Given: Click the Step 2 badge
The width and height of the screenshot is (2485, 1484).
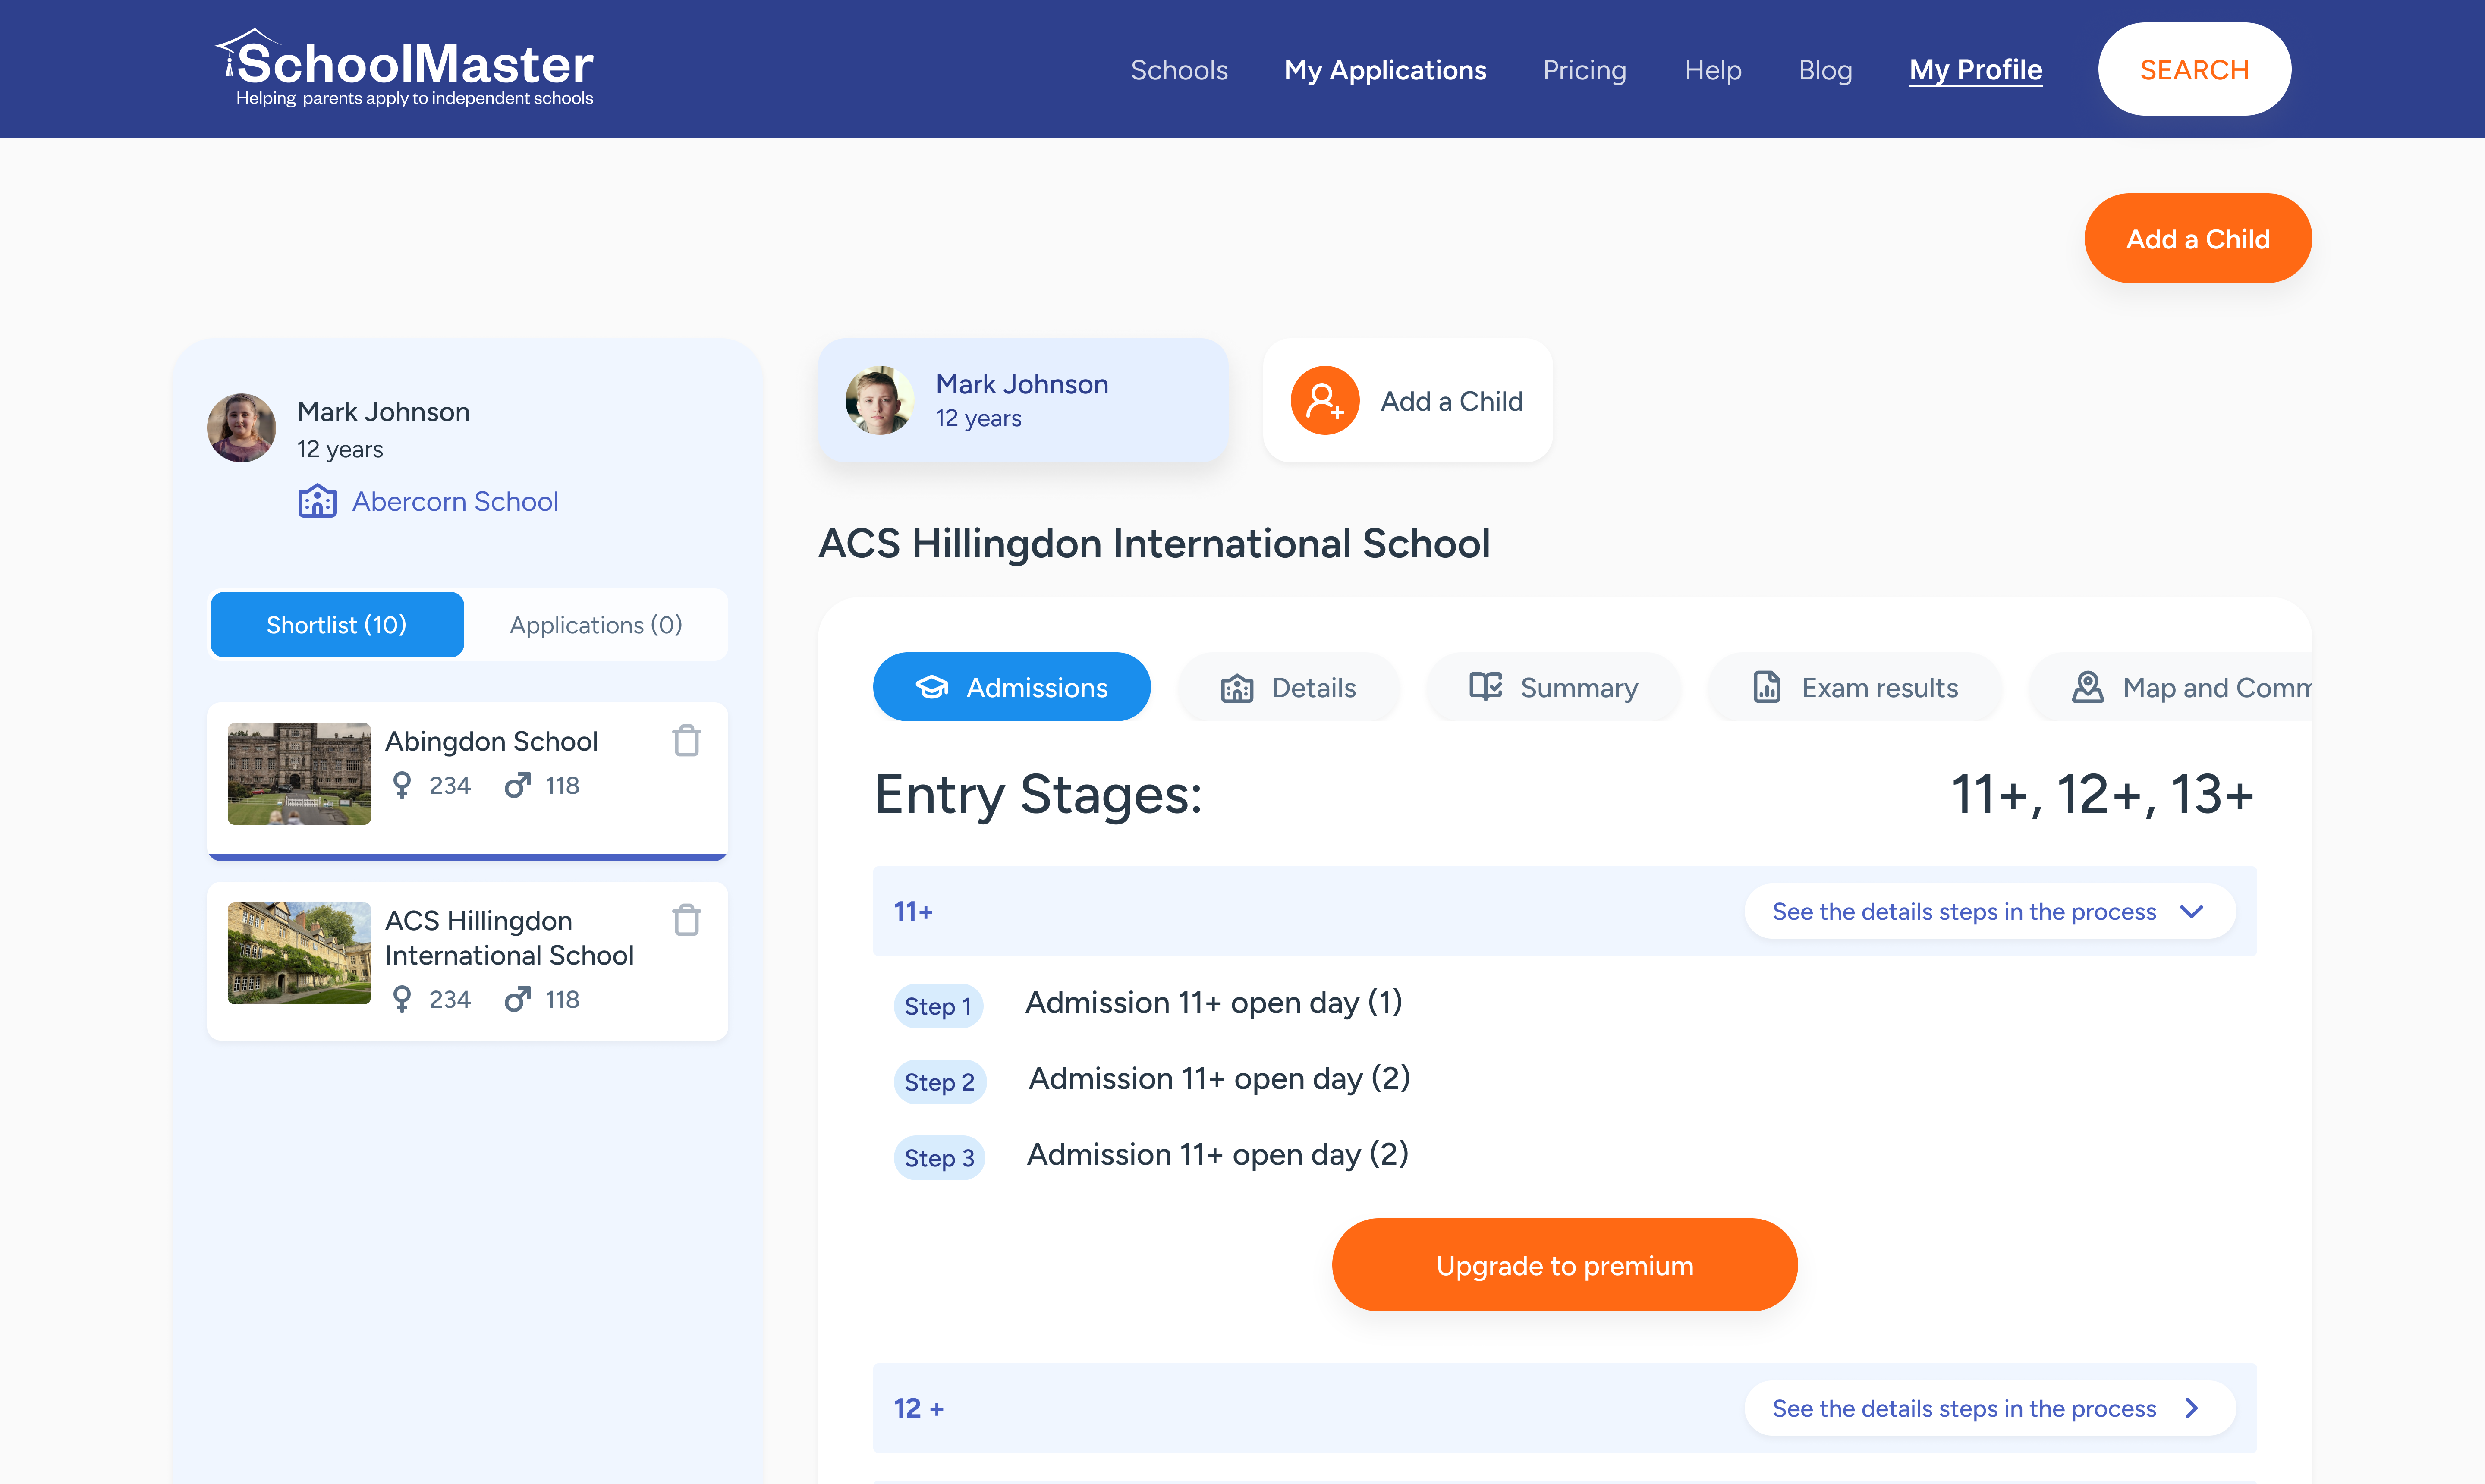Looking at the screenshot, I should (940, 1082).
